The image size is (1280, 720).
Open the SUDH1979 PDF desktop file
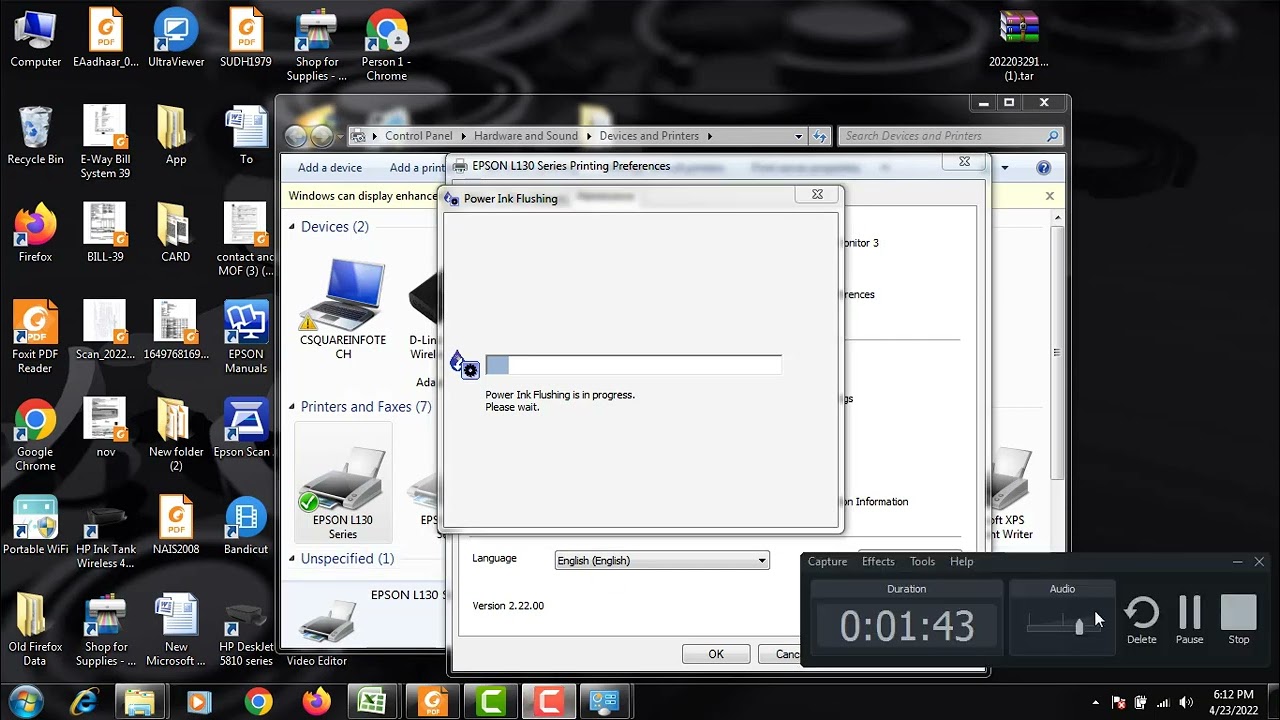[246, 38]
